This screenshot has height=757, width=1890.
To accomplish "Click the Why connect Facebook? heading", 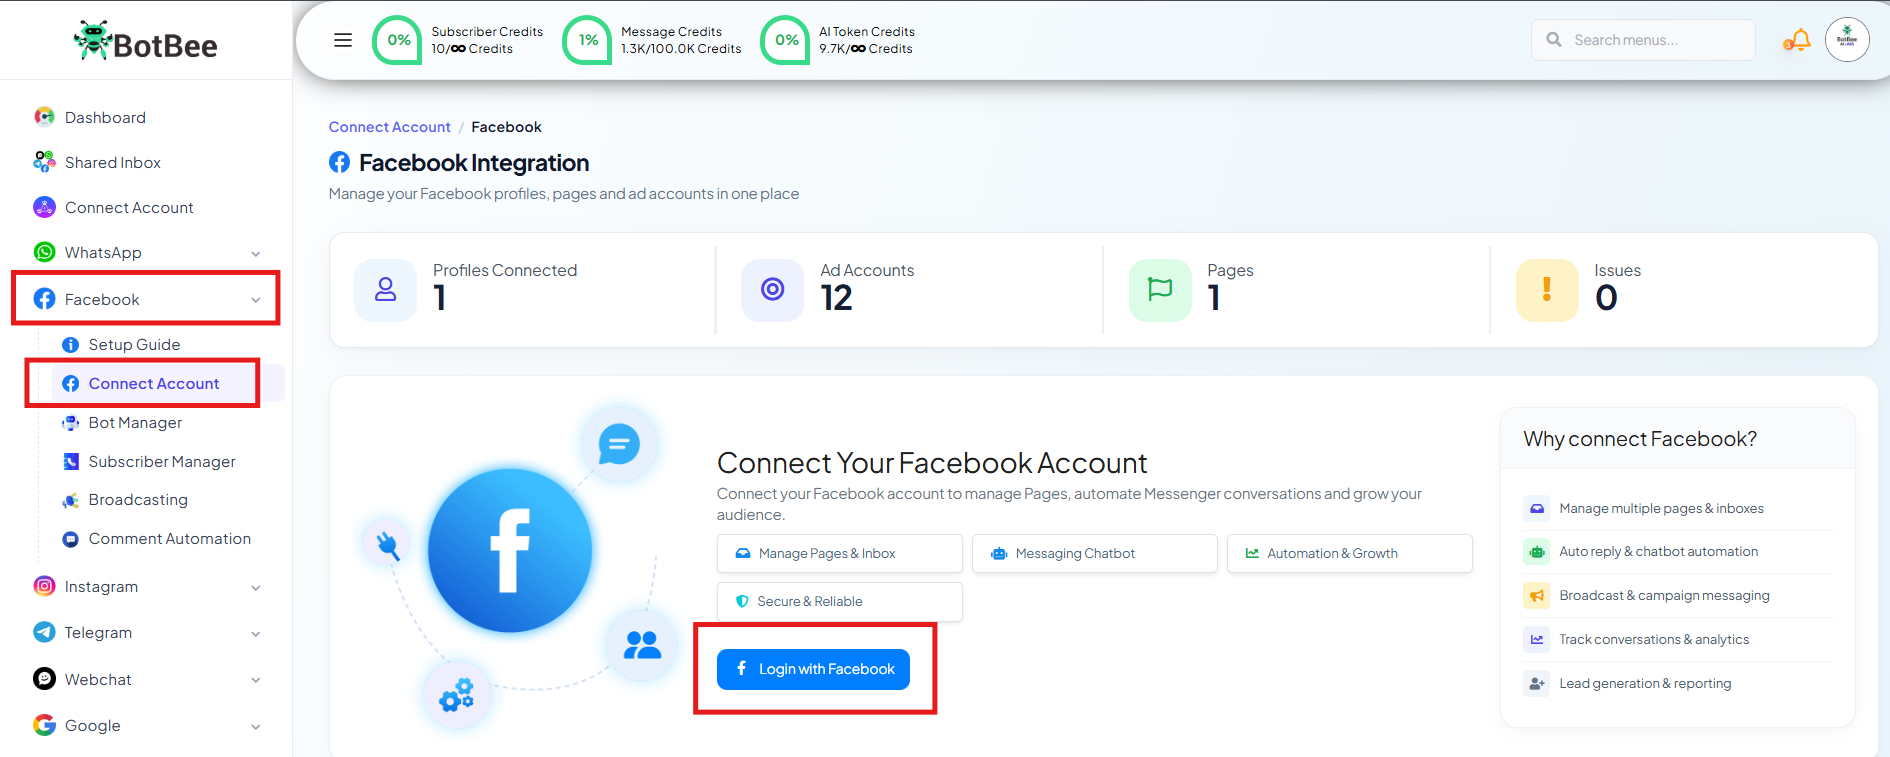I will [x=1640, y=439].
